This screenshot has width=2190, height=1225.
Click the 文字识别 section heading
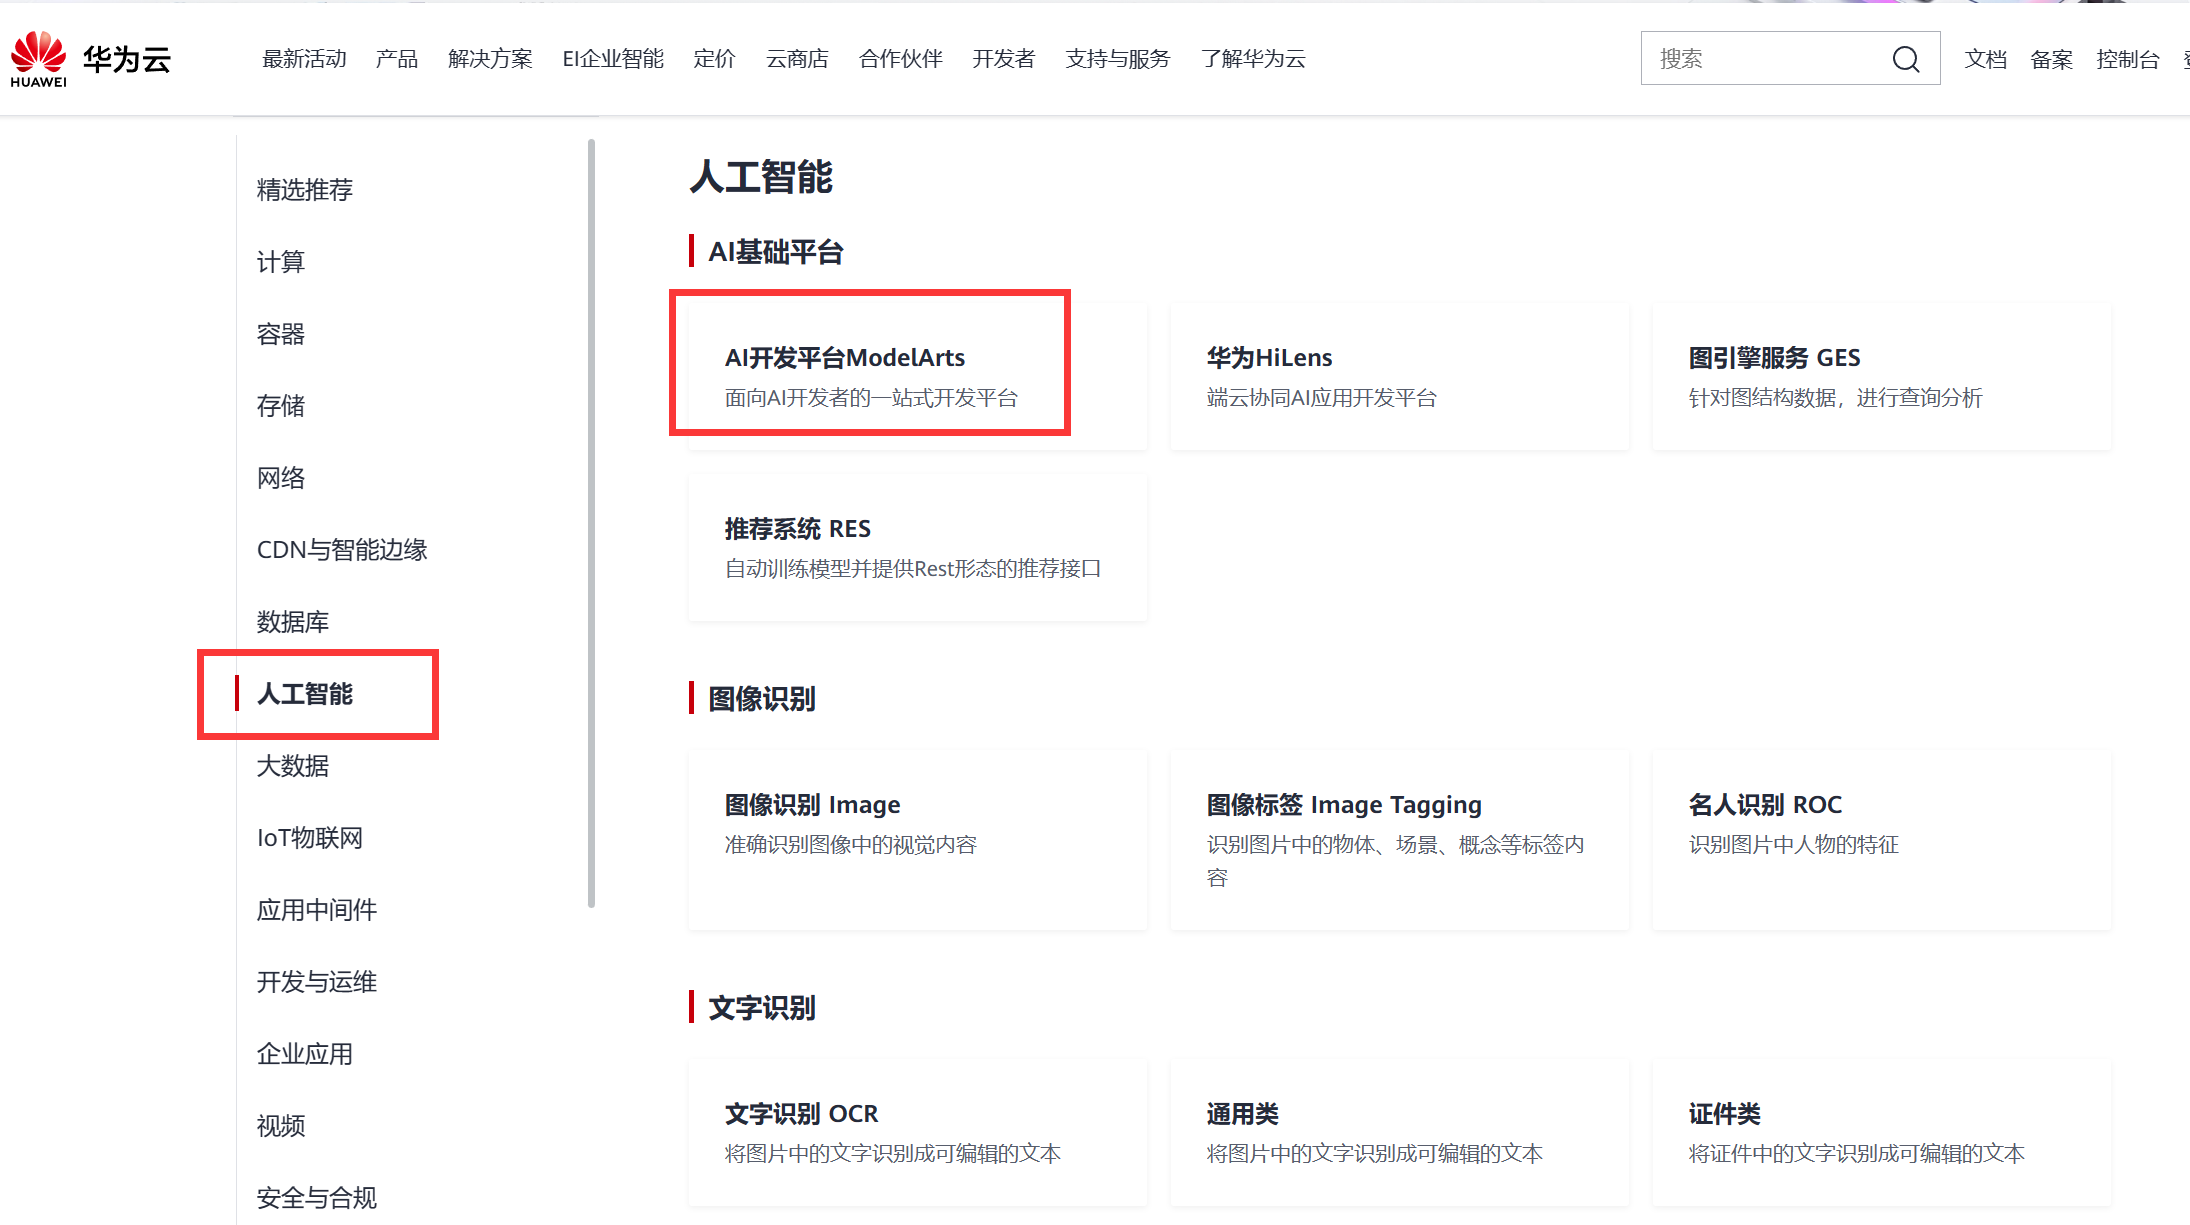pyautogui.click(x=762, y=1008)
